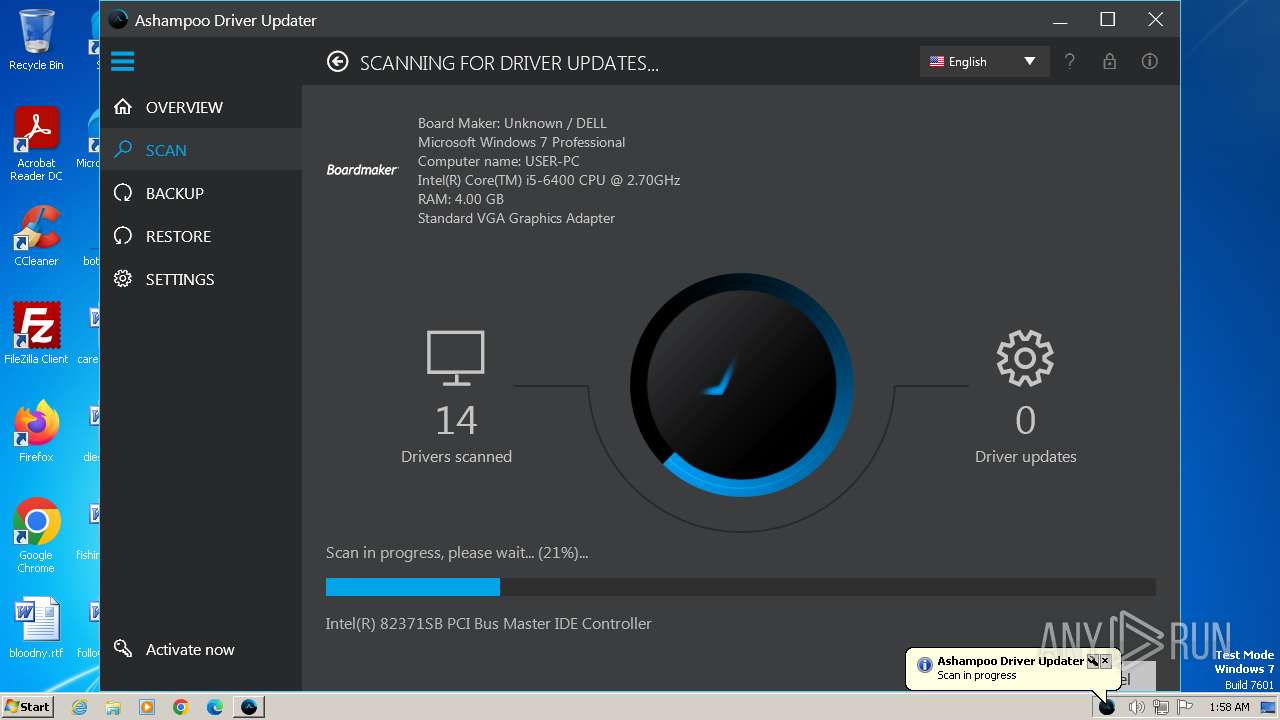1280x720 pixels.
Task: Open bloodny.rtf desktop file
Action: pyautogui.click(x=36, y=628)
